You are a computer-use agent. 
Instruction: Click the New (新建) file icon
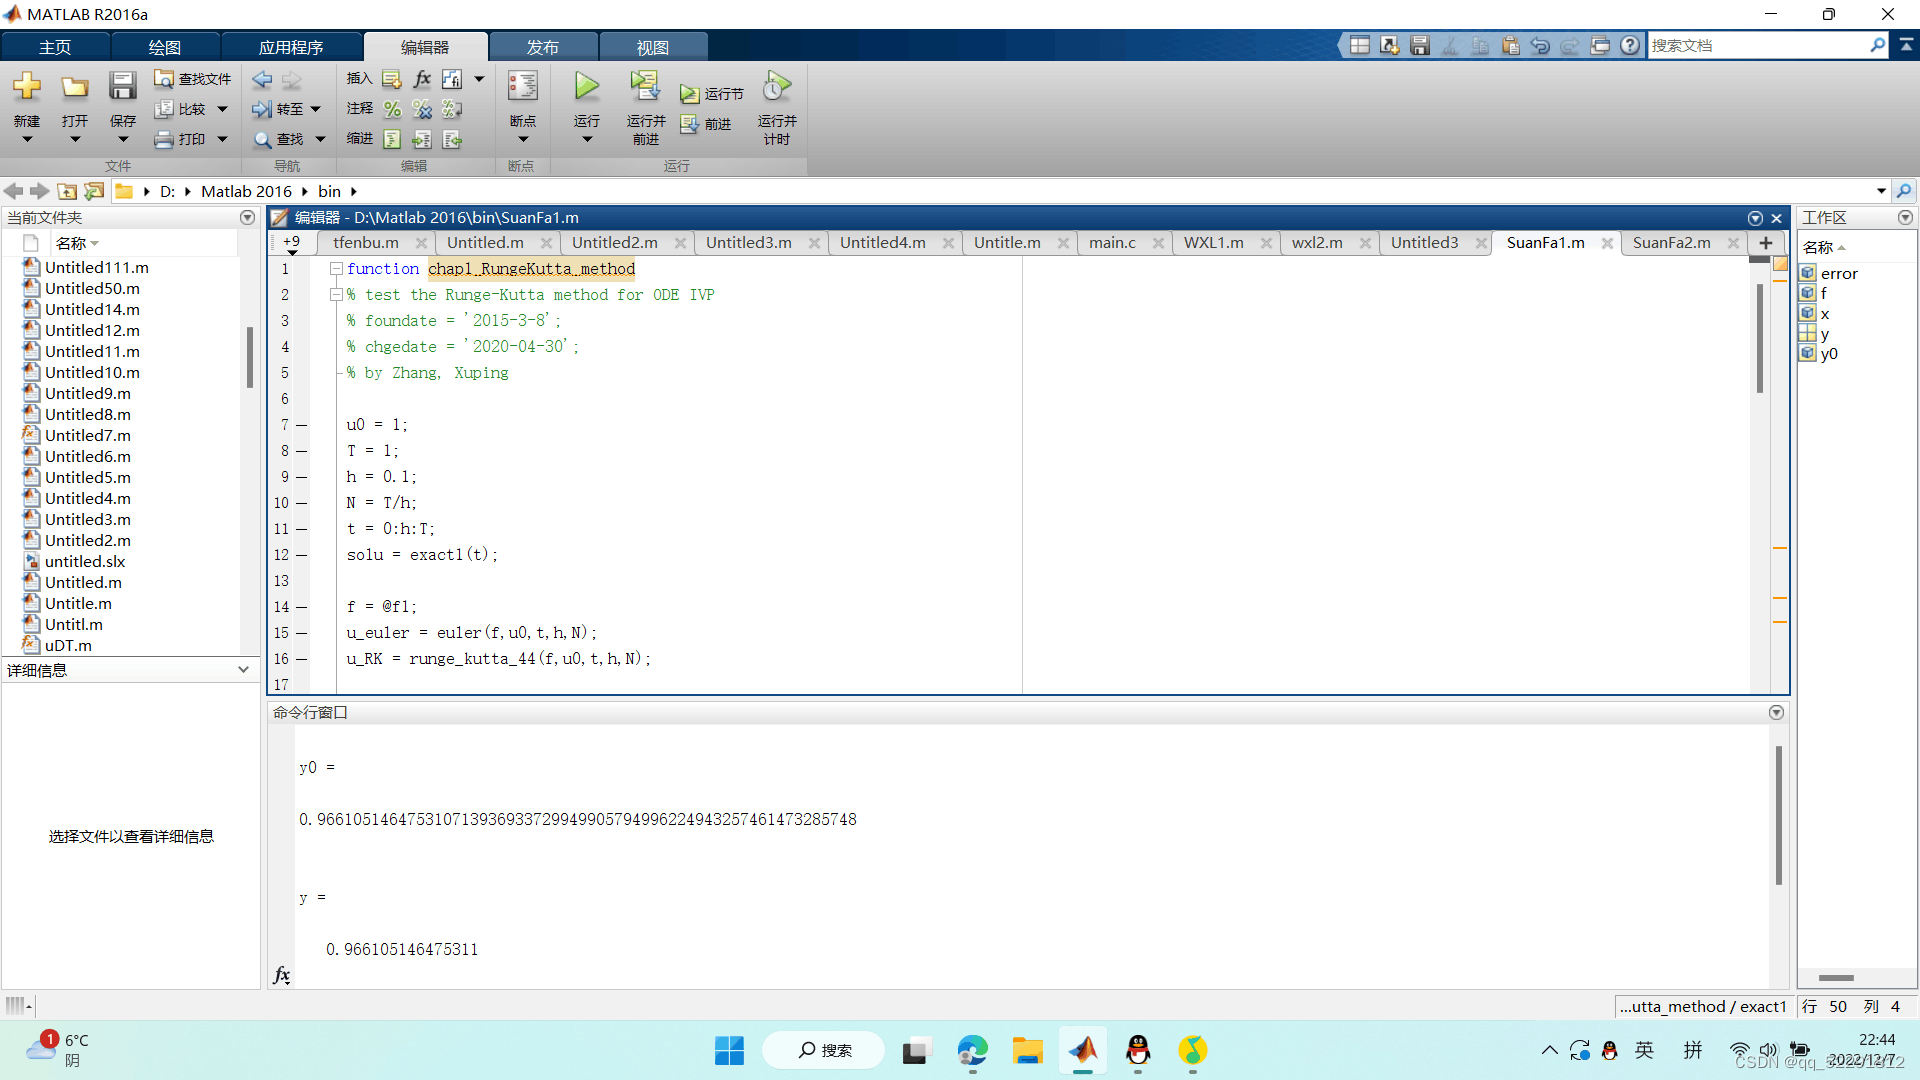click(27, 87)
